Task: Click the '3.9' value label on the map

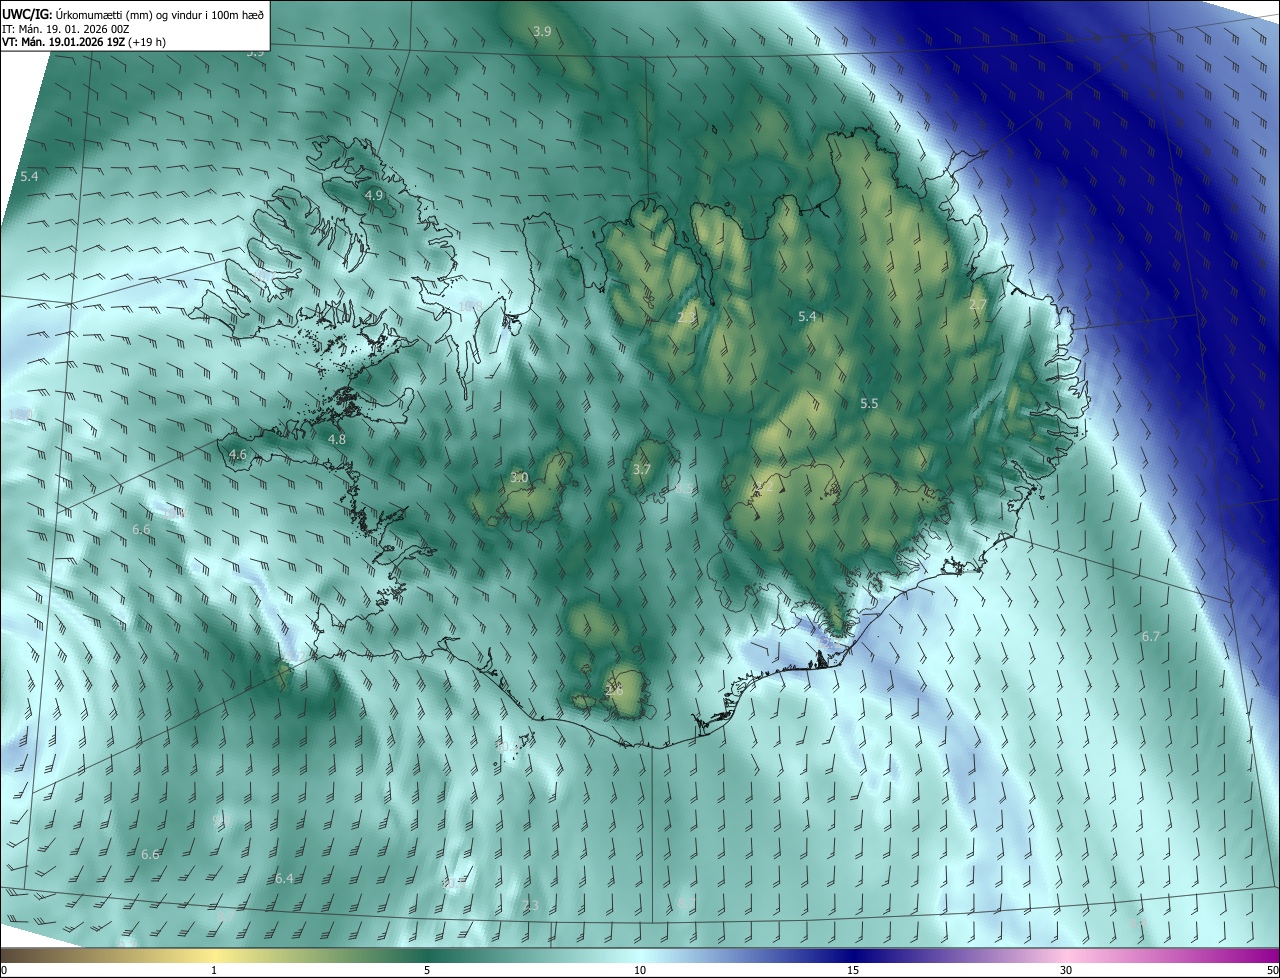Action: [x=542, y=32]
